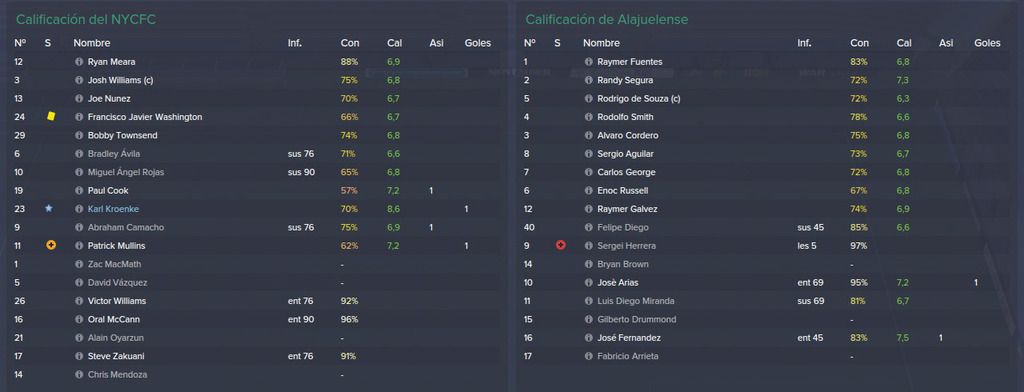
Task: Open Paul Cook's player name link
Action: [108, 191]
